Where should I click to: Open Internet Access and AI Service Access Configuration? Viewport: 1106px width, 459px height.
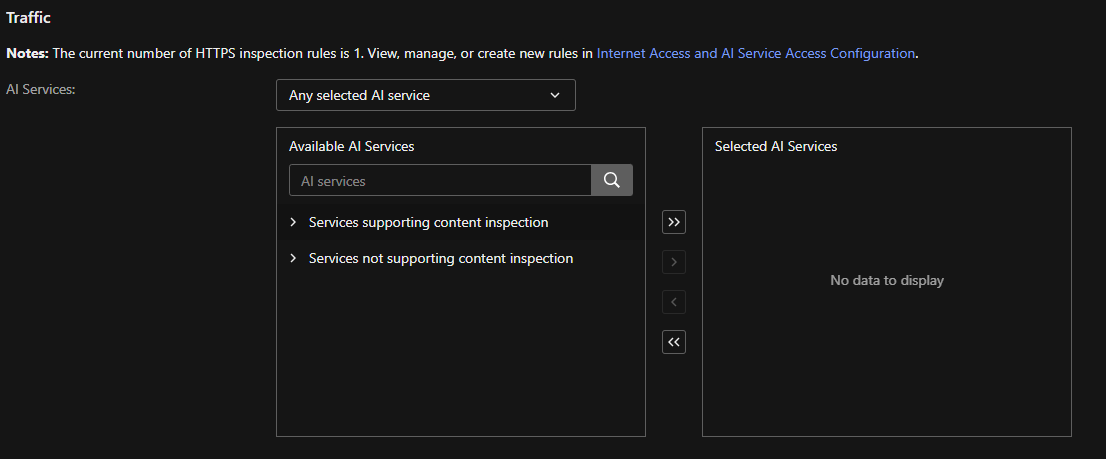(755, 53)
